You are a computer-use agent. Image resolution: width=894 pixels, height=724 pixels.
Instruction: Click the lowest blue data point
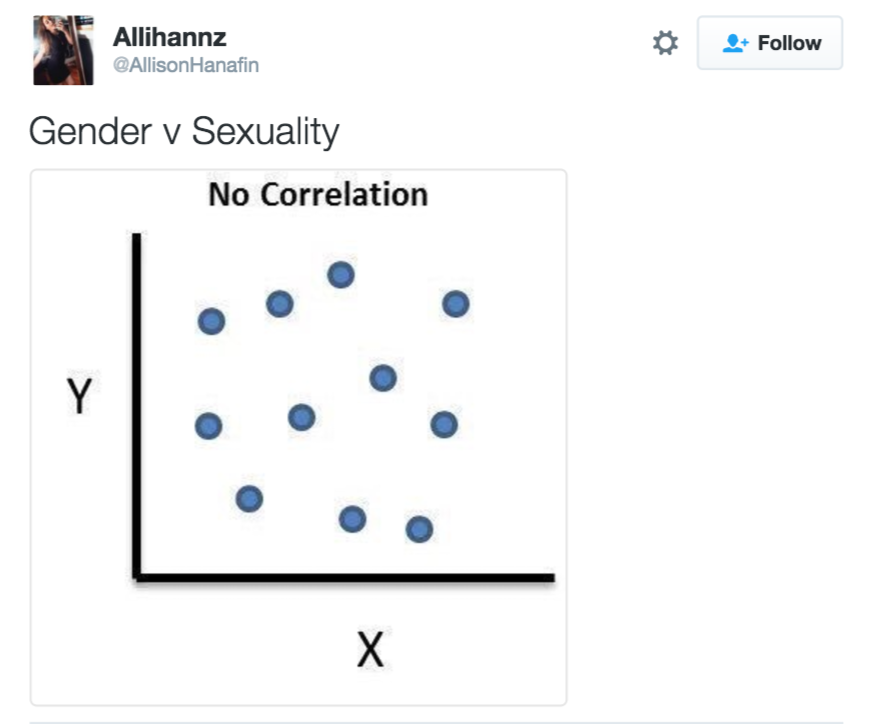point(419,529)
